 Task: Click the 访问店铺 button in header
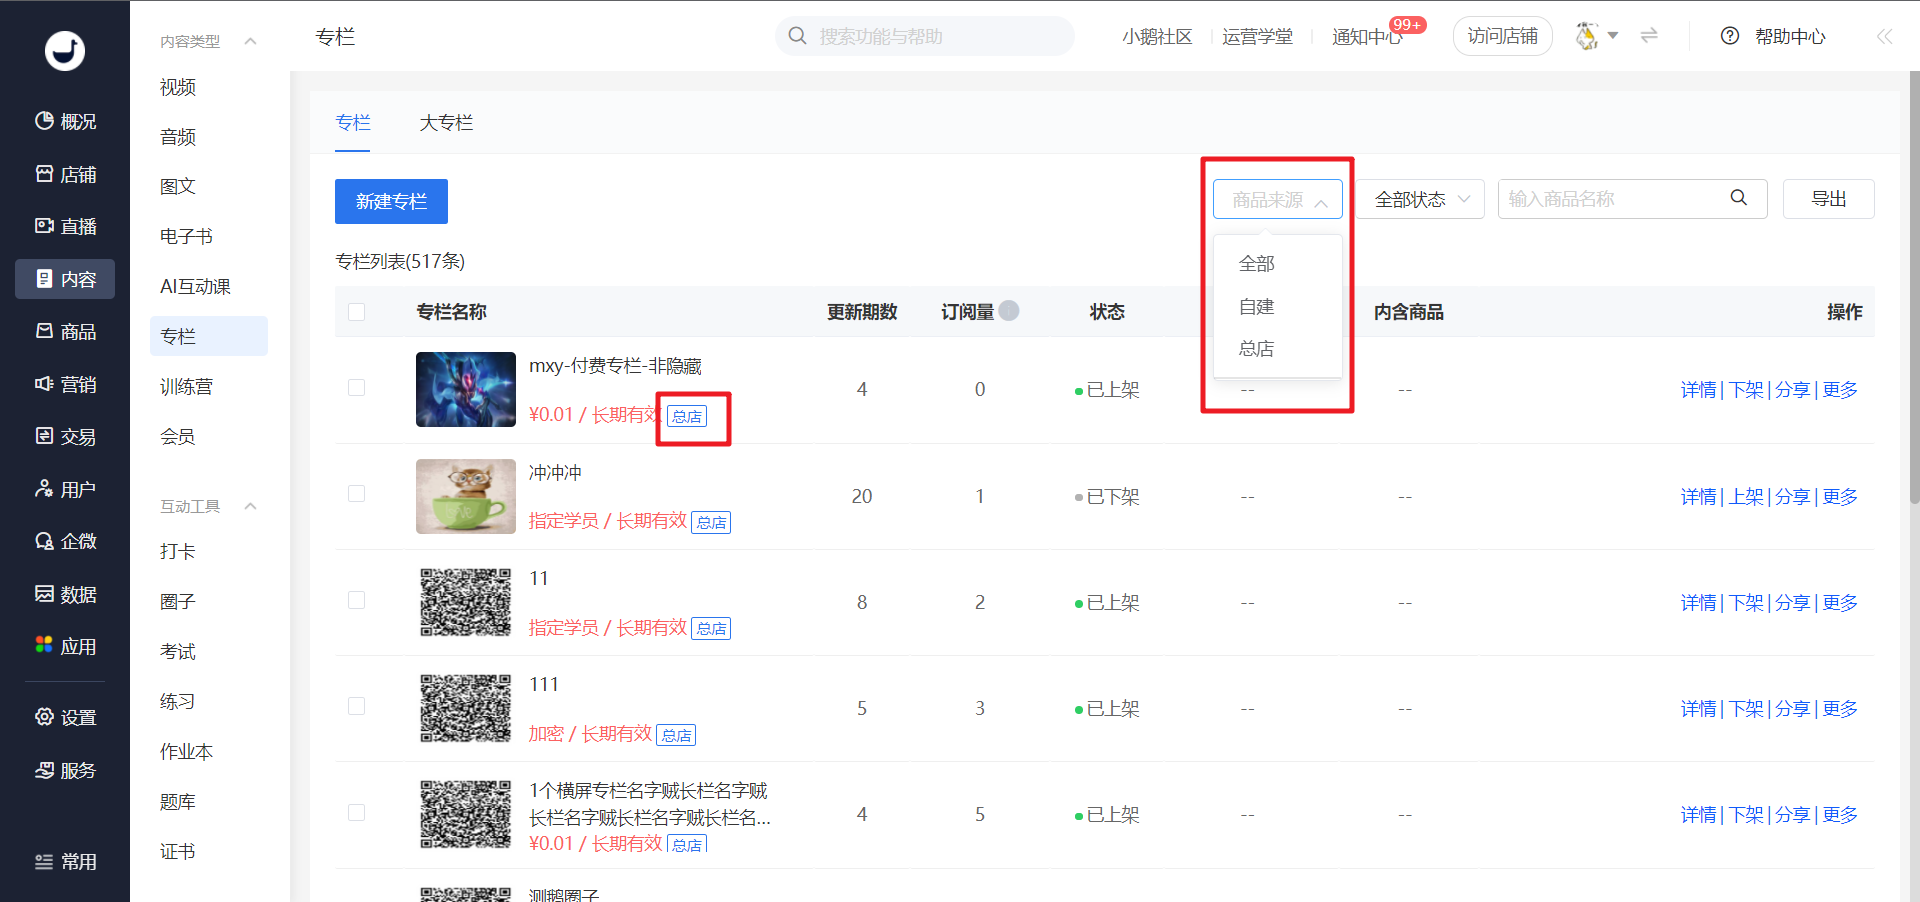(1502, 36)
